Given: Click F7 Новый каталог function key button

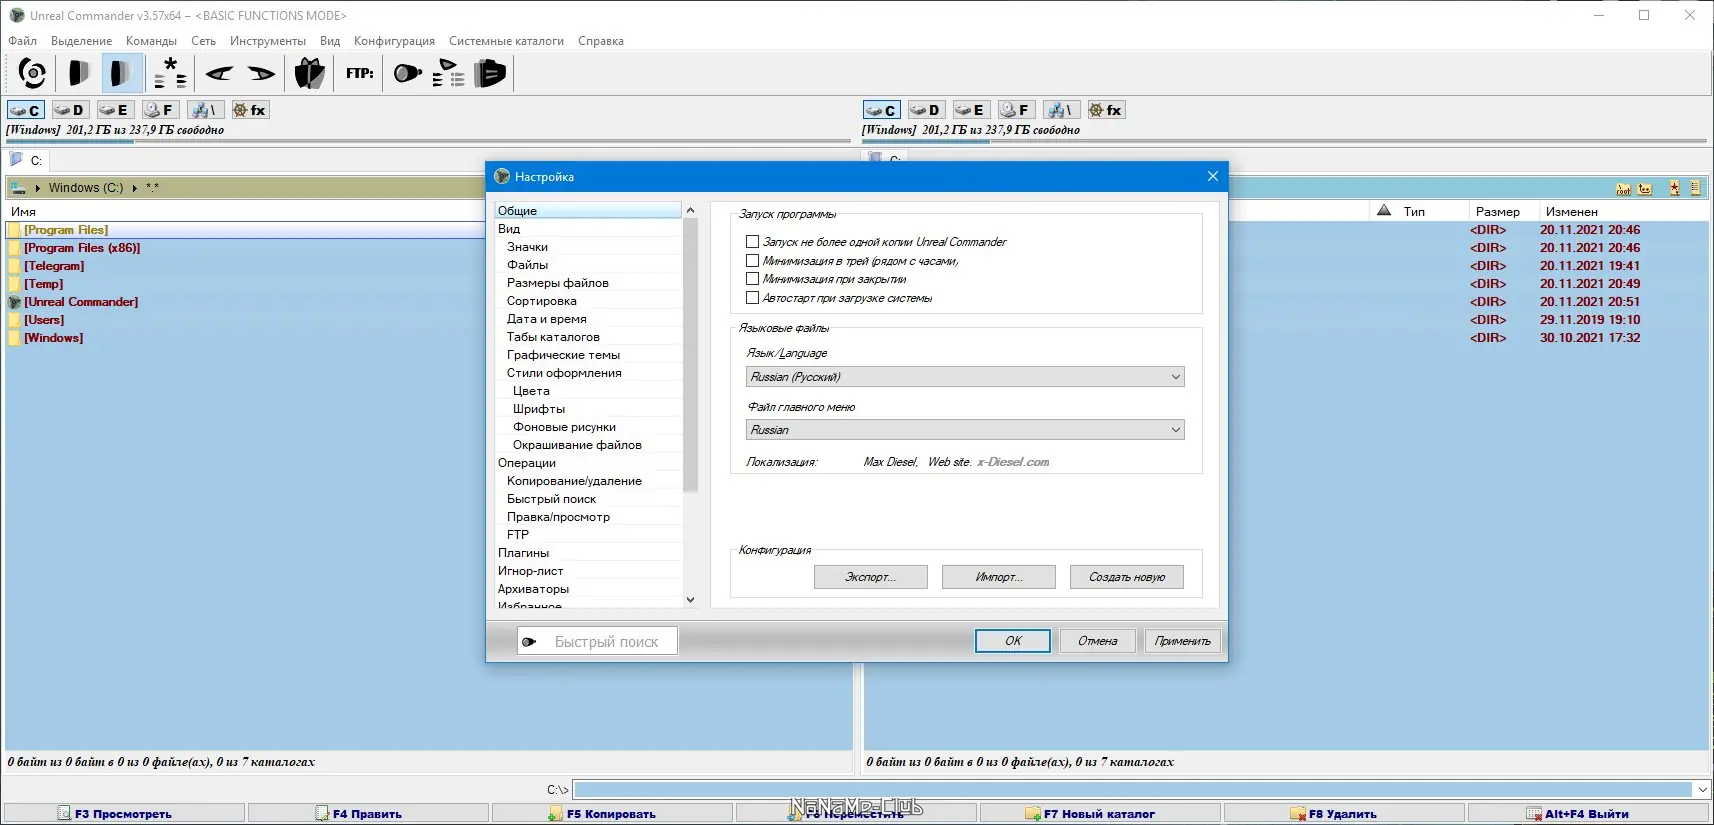Looking at the screenshot, I should (1099, 814).
